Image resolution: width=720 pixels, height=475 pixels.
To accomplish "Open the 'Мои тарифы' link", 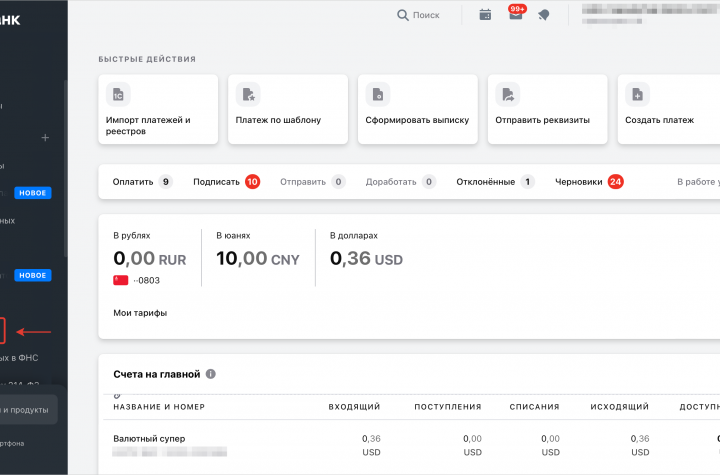I will pos(140,313).
